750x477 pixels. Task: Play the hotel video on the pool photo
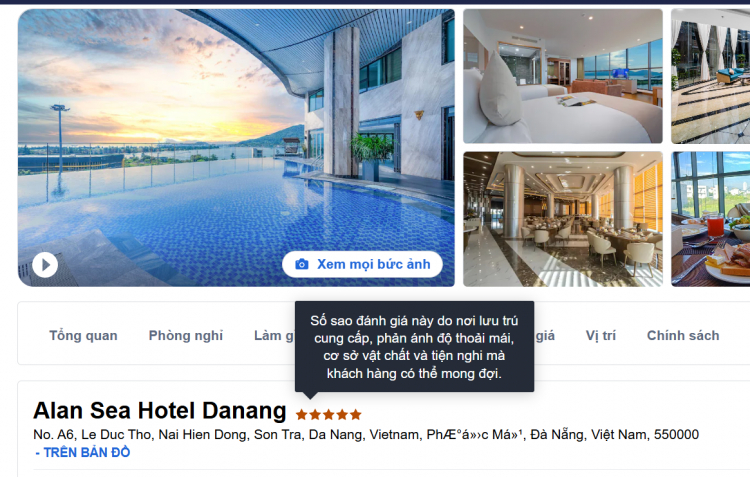pyautogui.click(x=45, y=265)
